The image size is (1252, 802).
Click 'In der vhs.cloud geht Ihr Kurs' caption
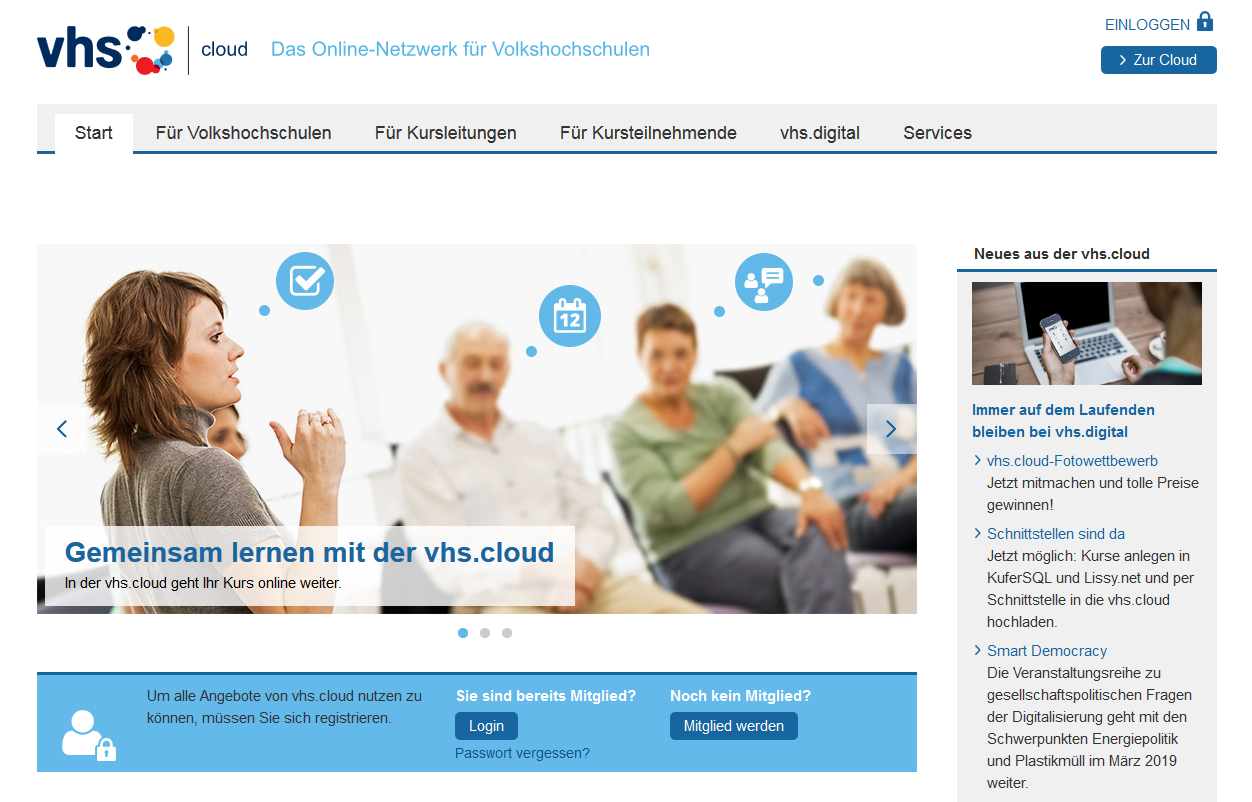point(203,583)
